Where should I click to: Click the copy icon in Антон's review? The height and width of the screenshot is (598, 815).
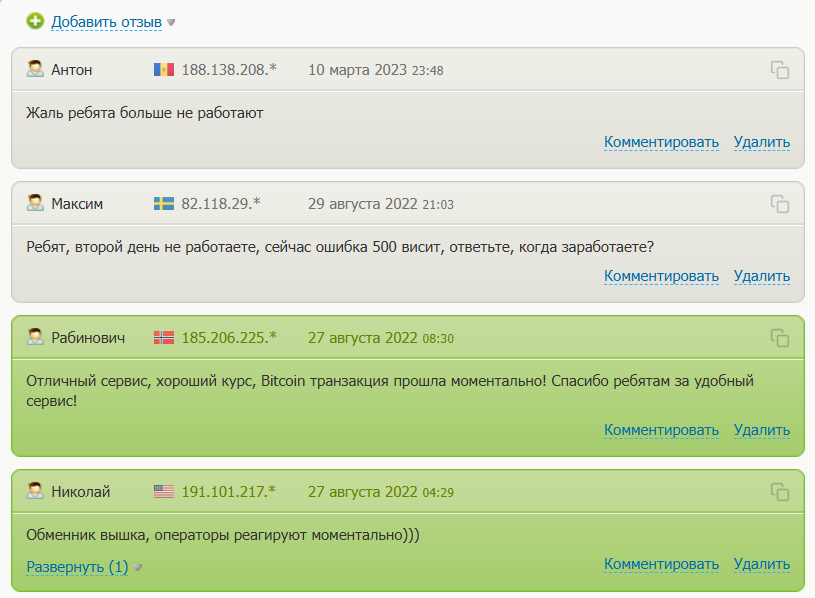[780, 70]
